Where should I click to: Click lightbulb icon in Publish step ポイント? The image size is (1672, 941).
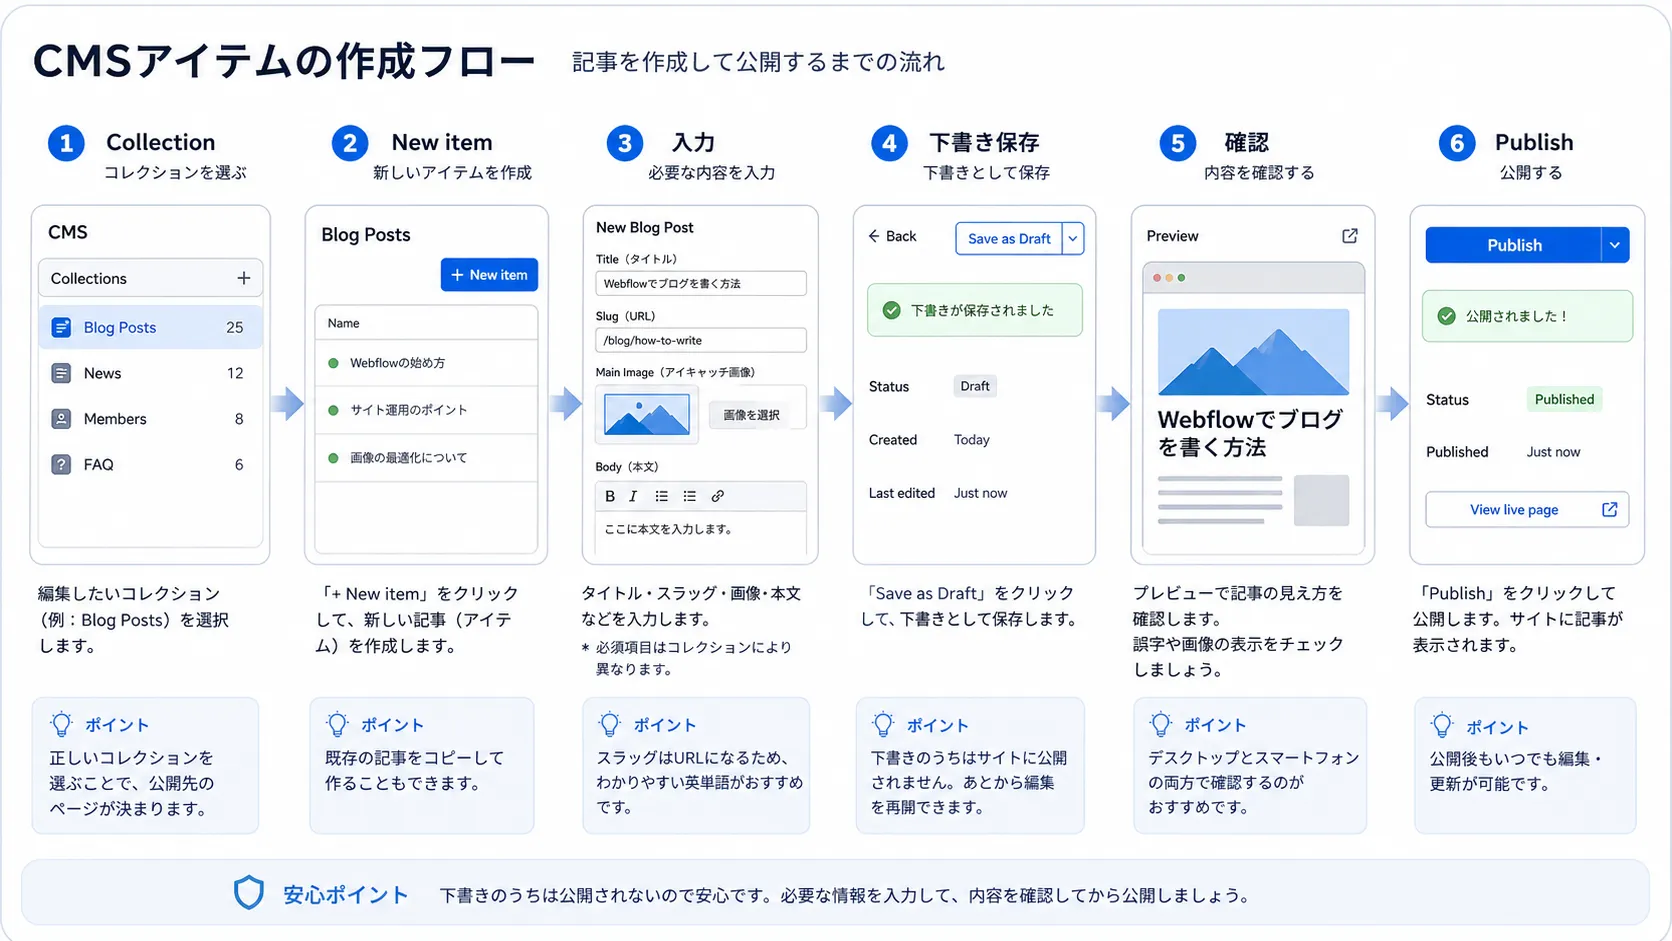pos(1442,726)
